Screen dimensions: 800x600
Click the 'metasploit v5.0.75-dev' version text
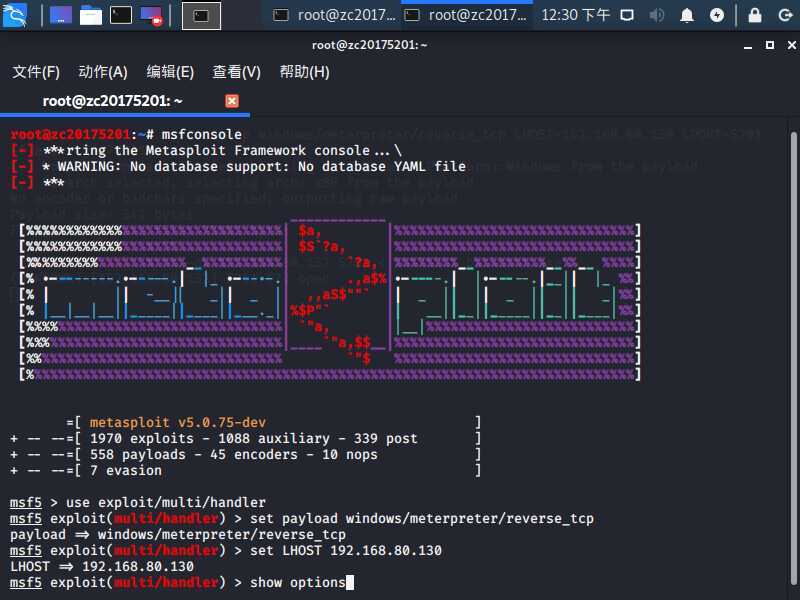pyautogui.click(x=178, y=422)
